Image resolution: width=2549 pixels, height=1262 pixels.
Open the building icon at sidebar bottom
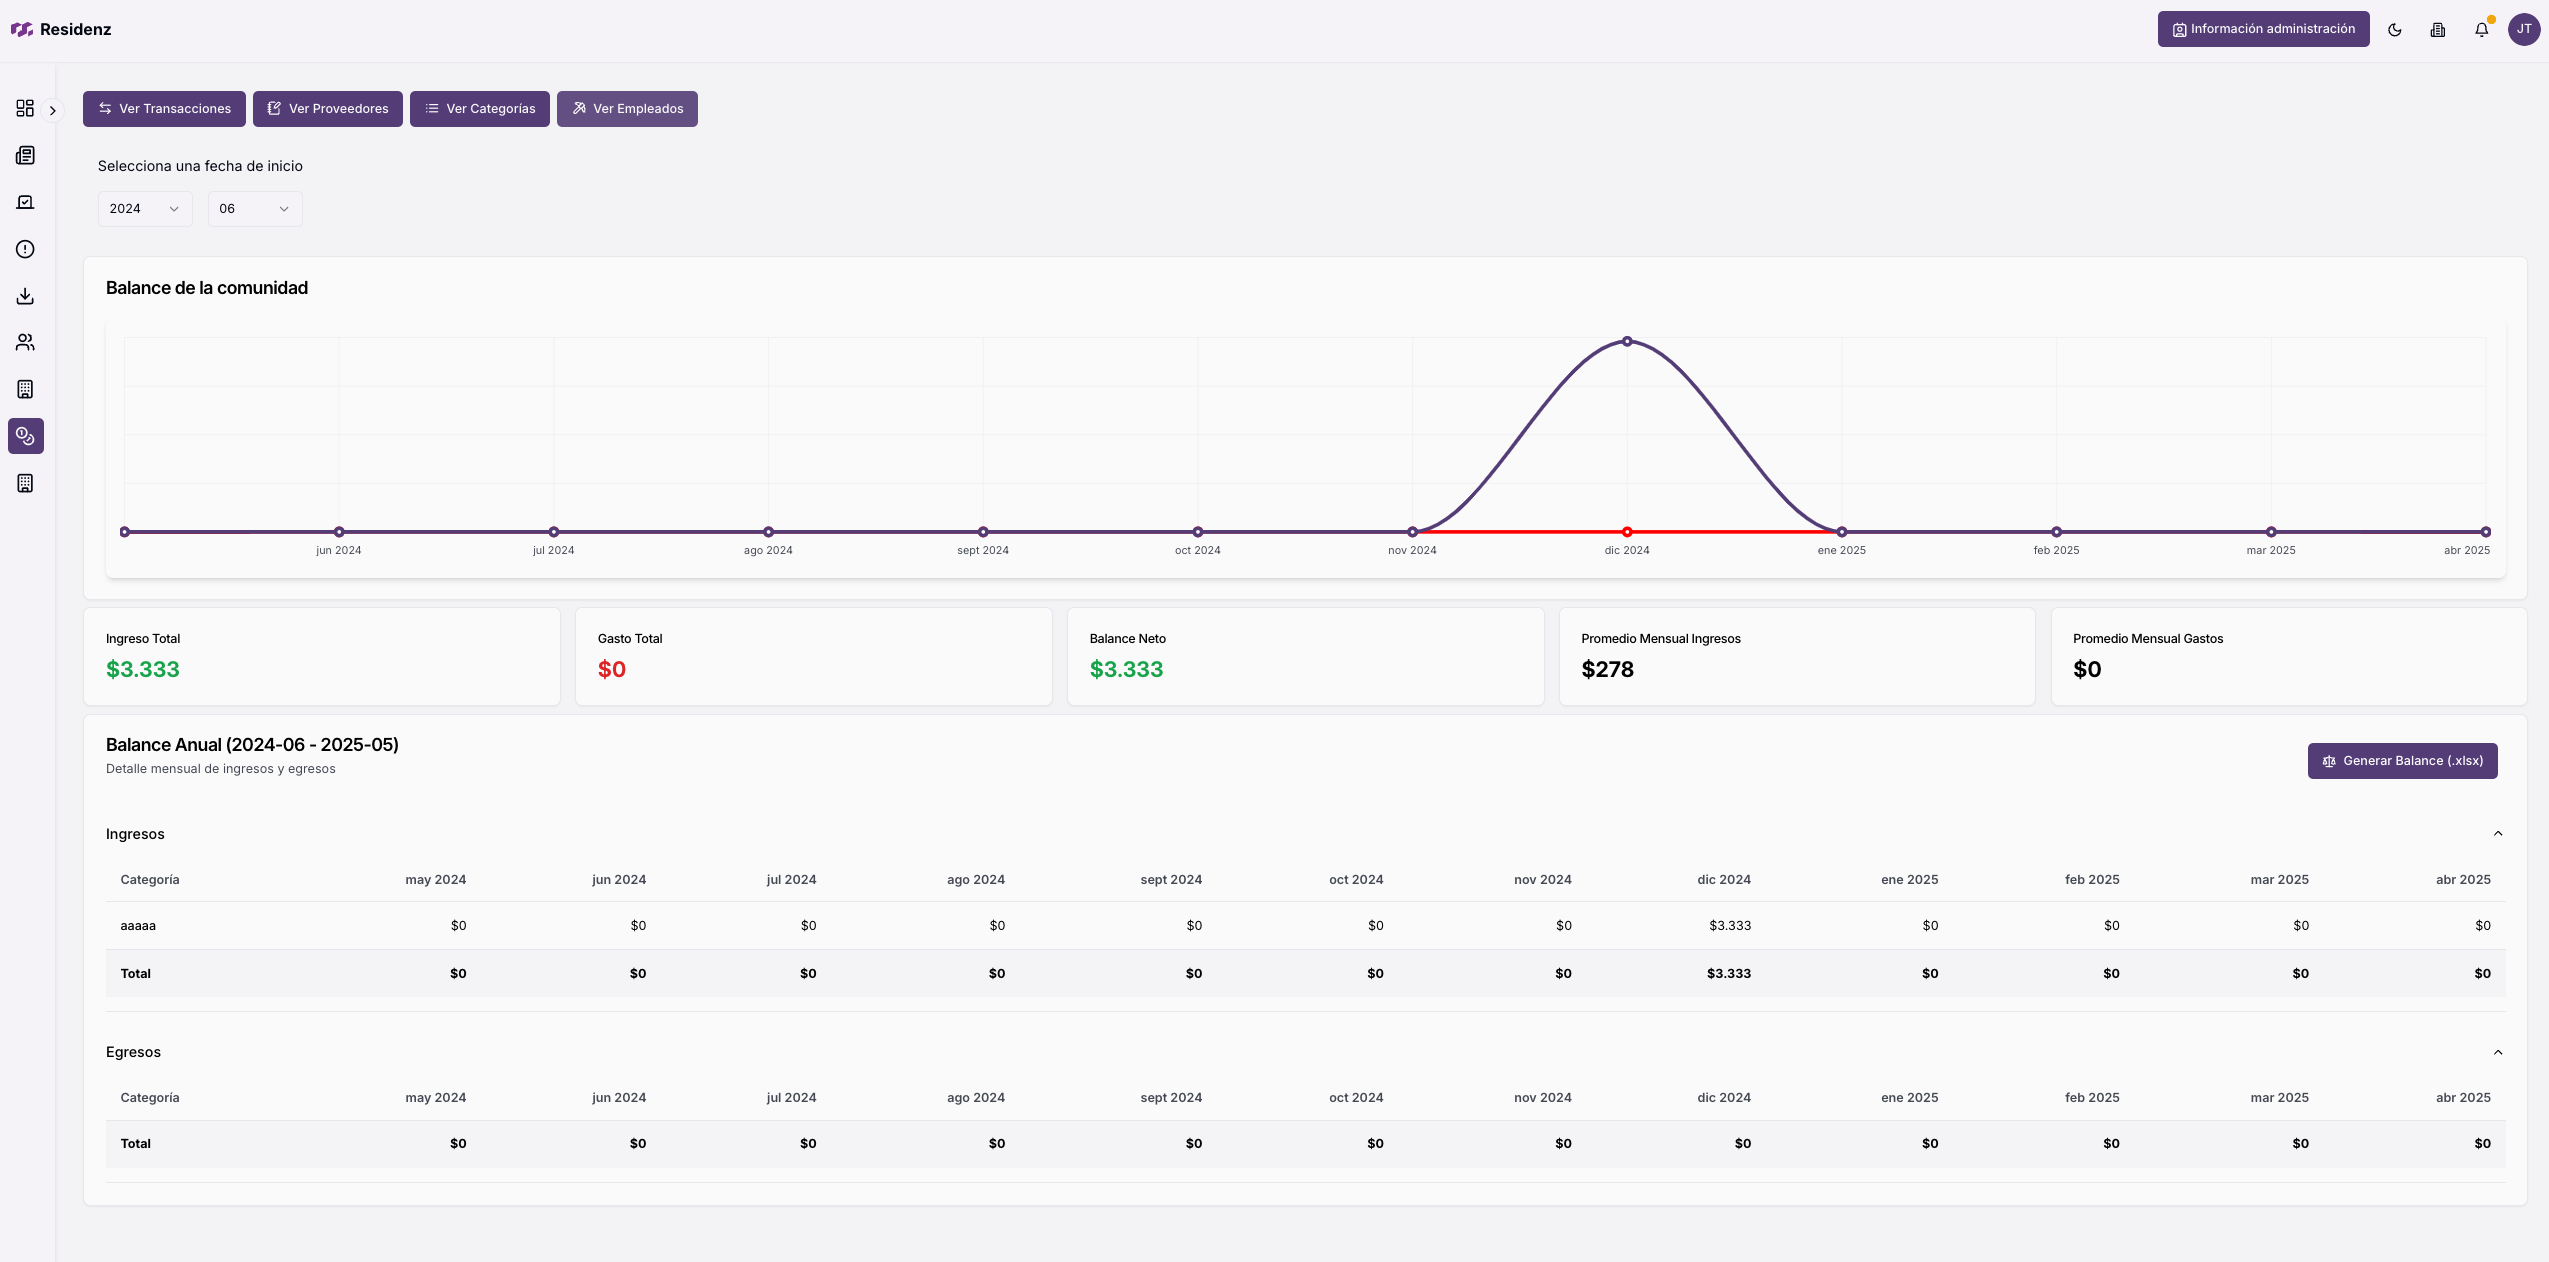coord(25,483)
